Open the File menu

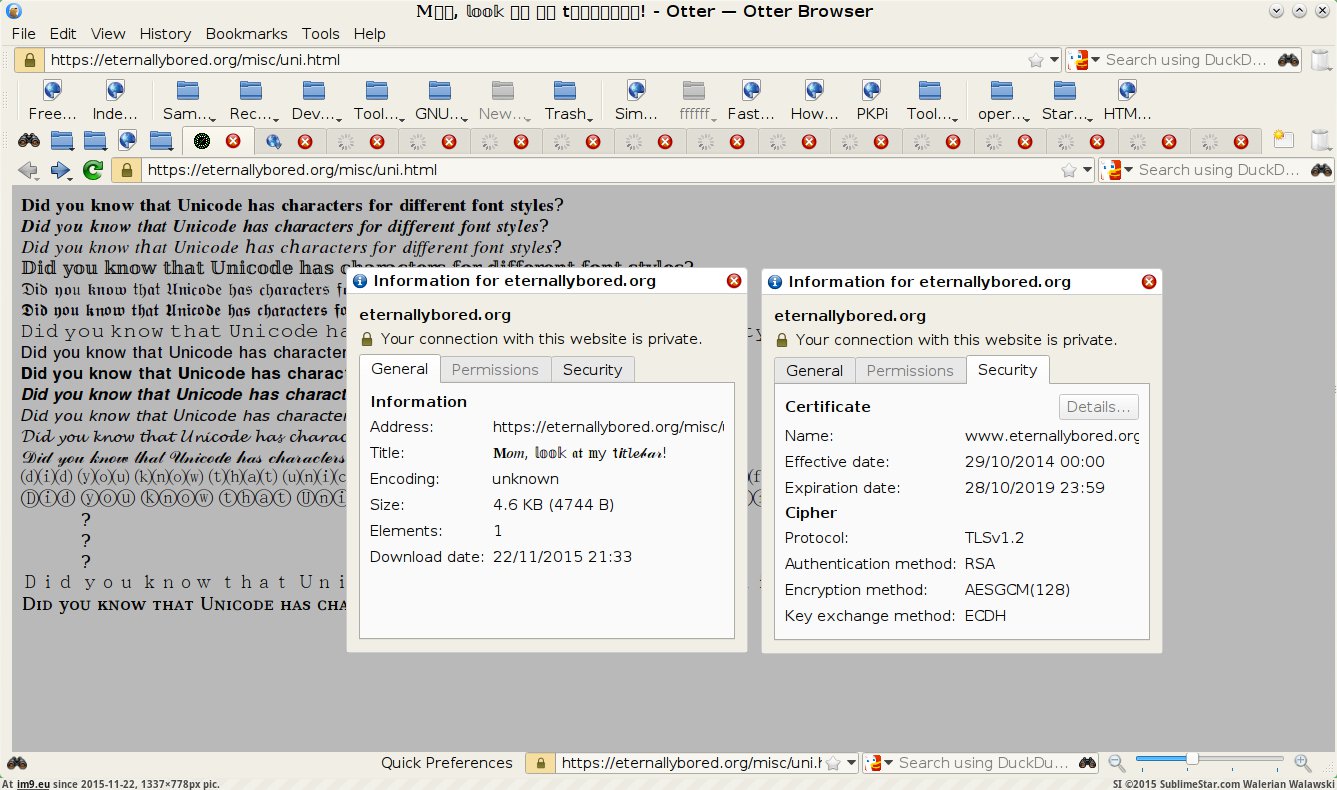[24, 34]
